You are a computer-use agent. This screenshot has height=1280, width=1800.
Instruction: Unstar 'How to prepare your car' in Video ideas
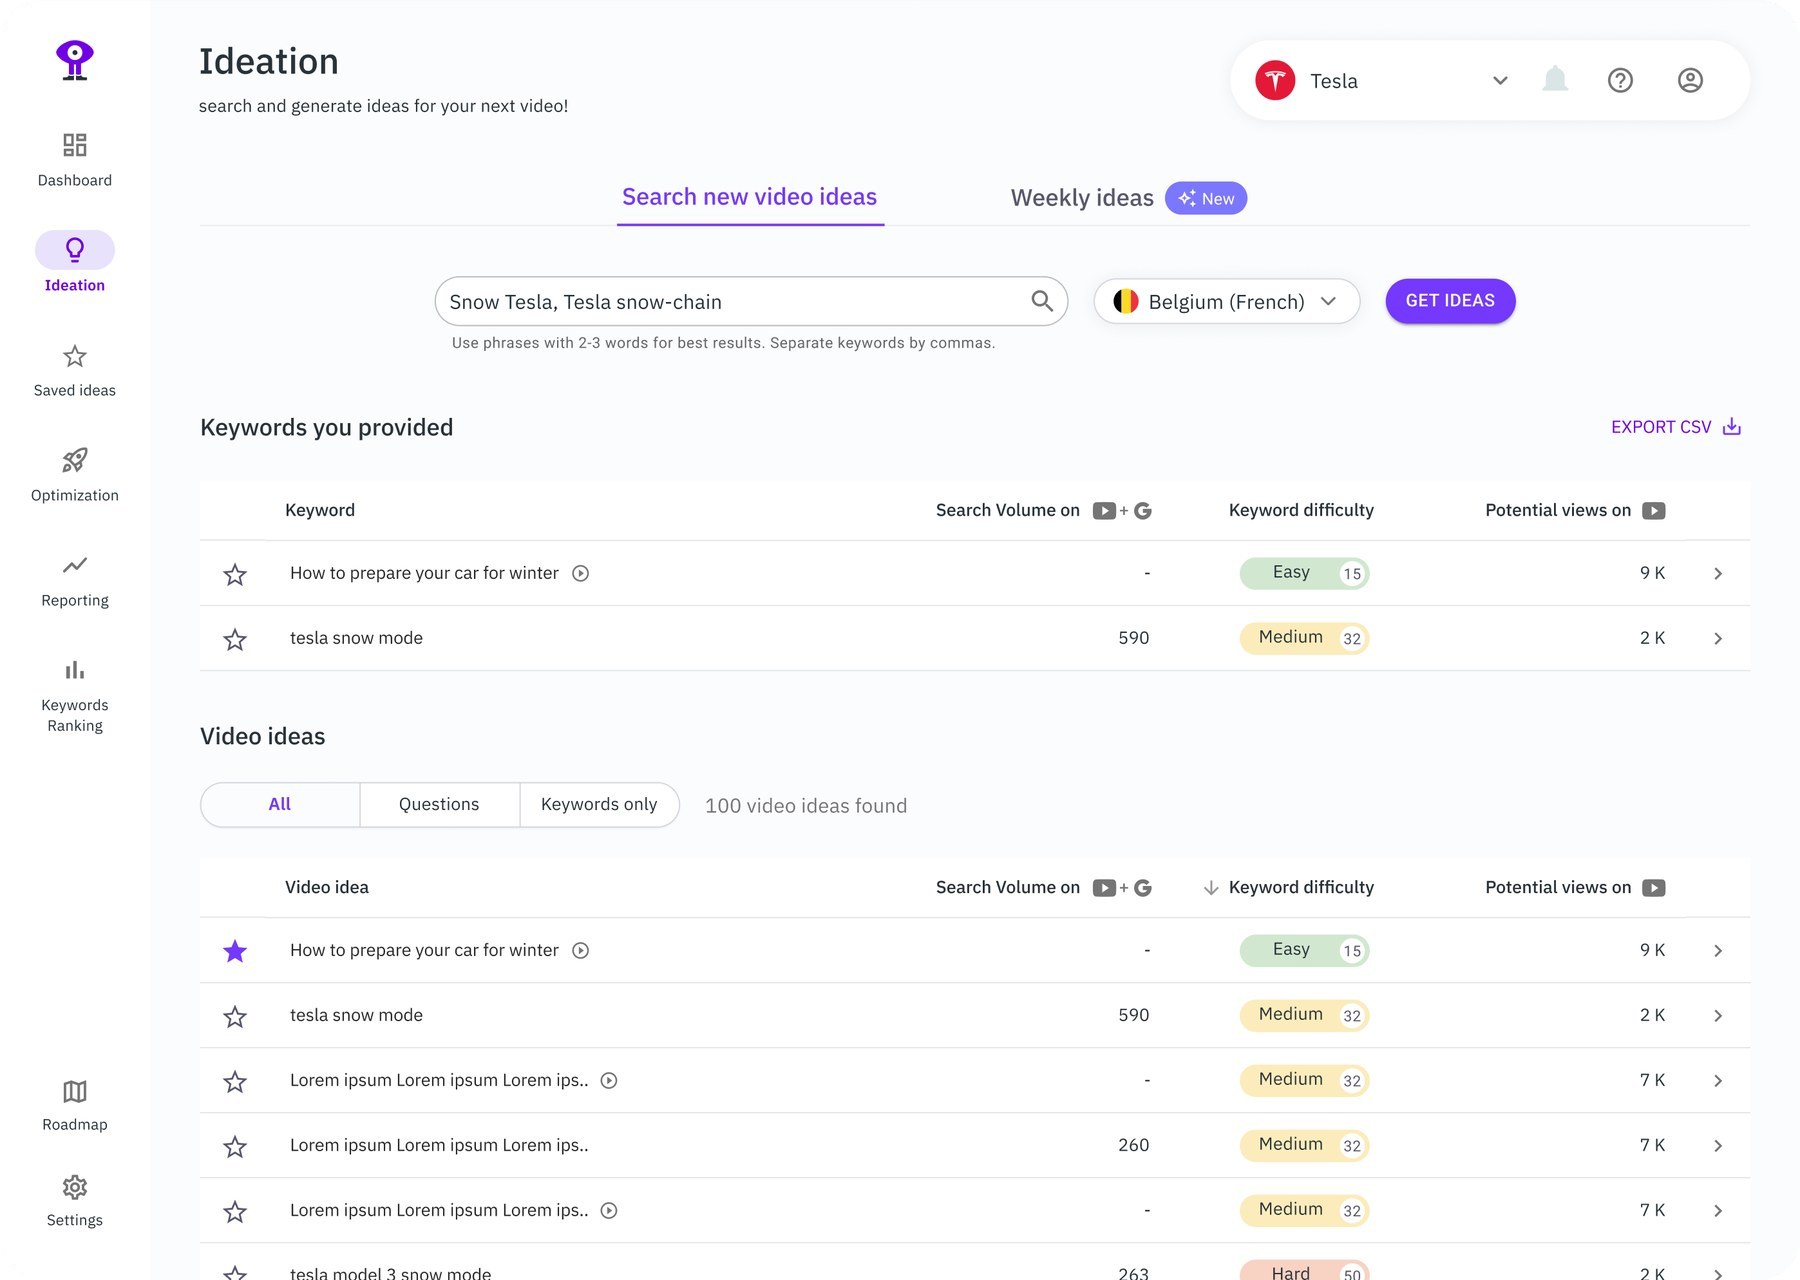tap(235, 951)
